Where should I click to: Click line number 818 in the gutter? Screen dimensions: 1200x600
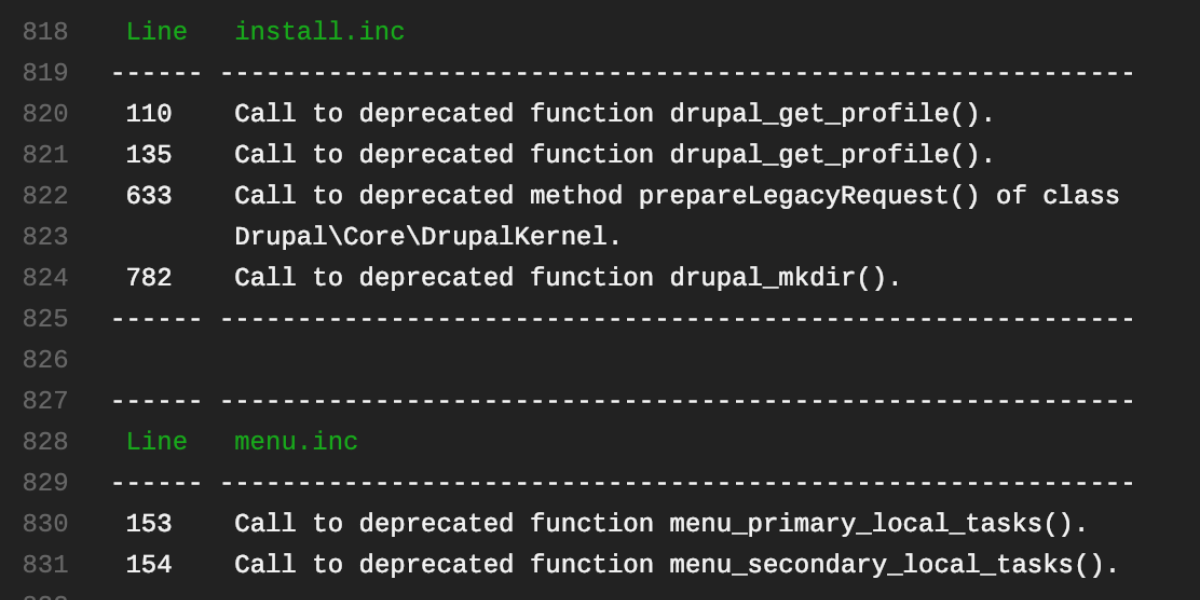click(45, 32)
